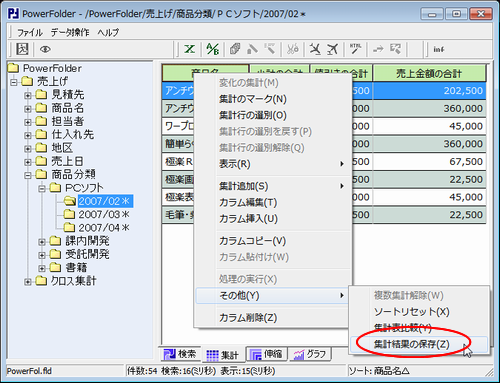Expand the 受託開発 folder

click(x=42, y=255)
